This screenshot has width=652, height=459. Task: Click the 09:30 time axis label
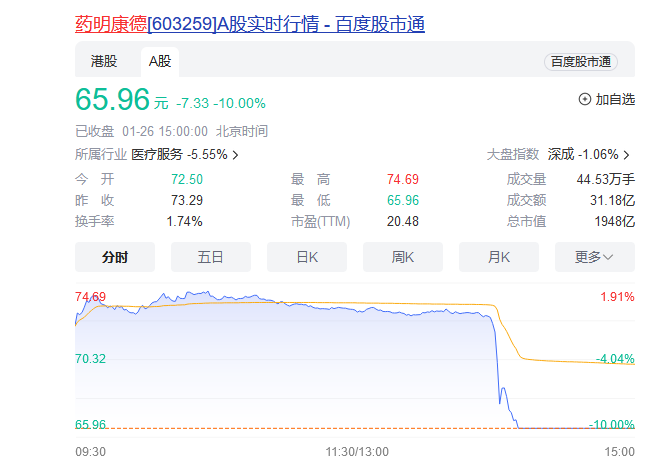point(90,452)
